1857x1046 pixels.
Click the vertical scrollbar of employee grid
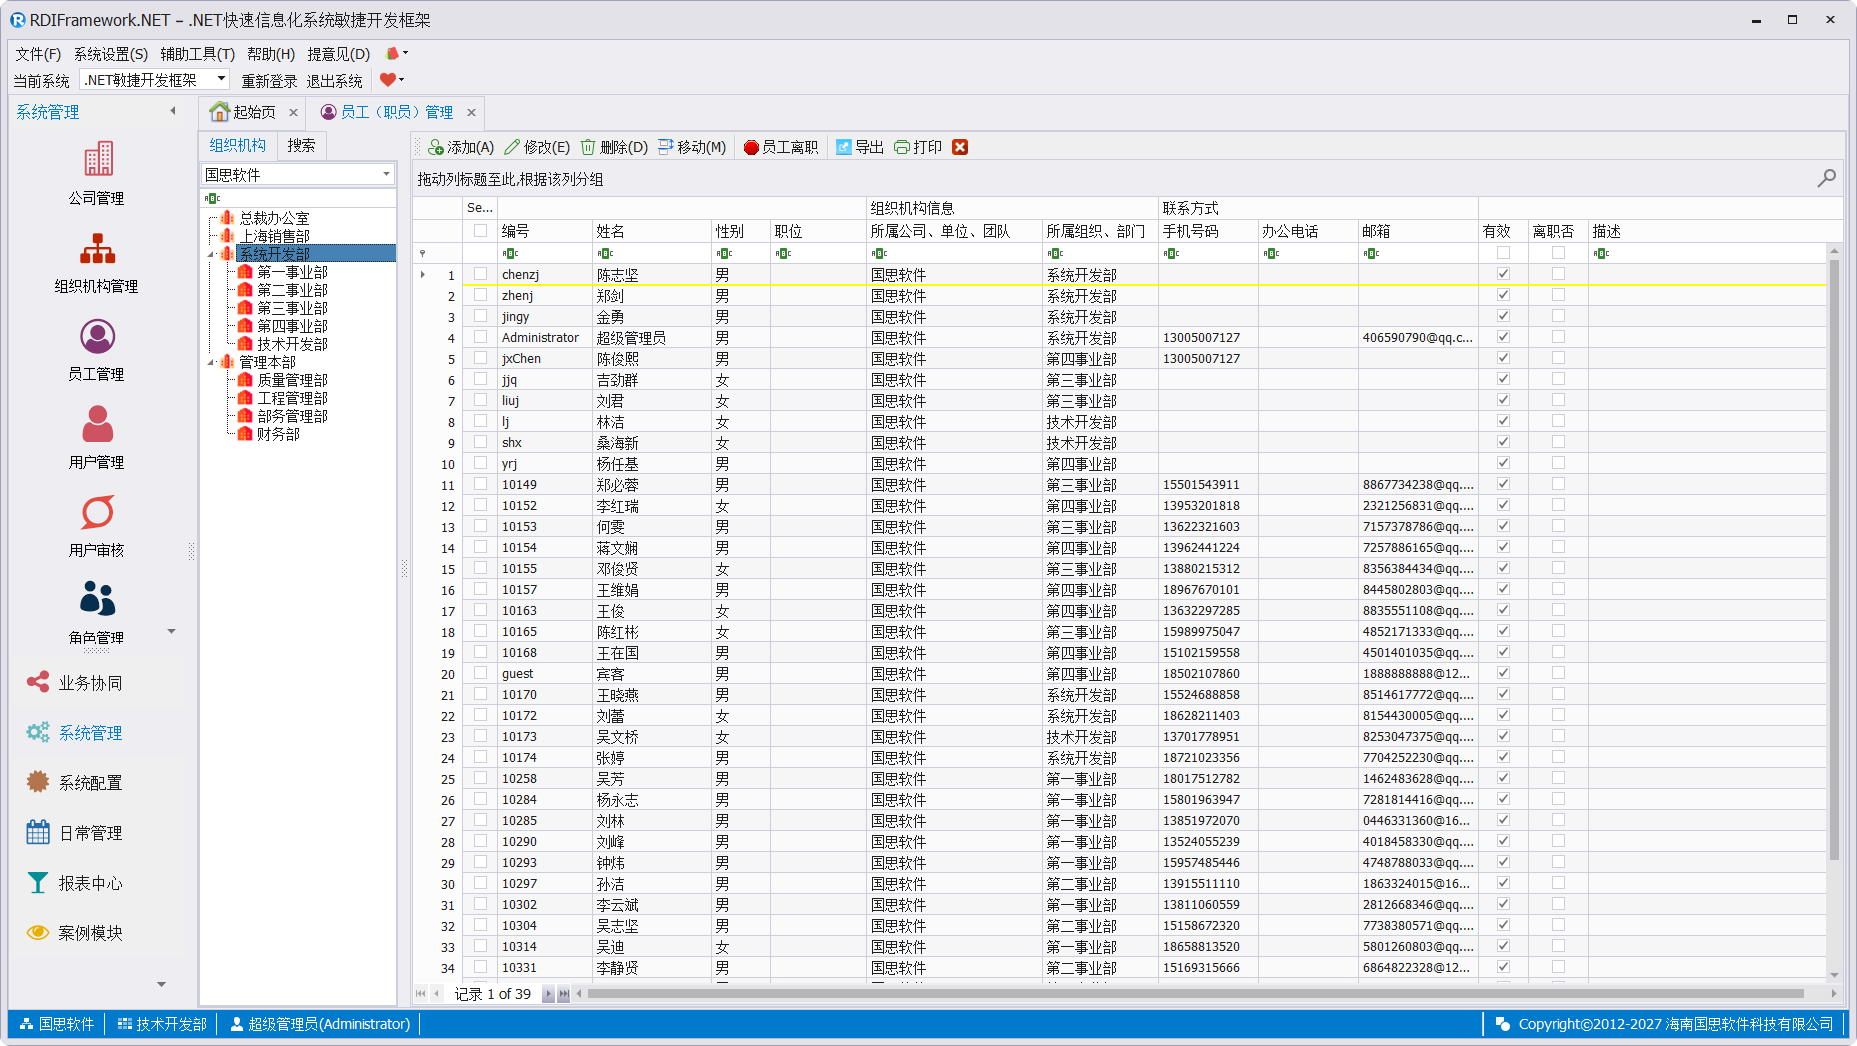pos(1833,560)
